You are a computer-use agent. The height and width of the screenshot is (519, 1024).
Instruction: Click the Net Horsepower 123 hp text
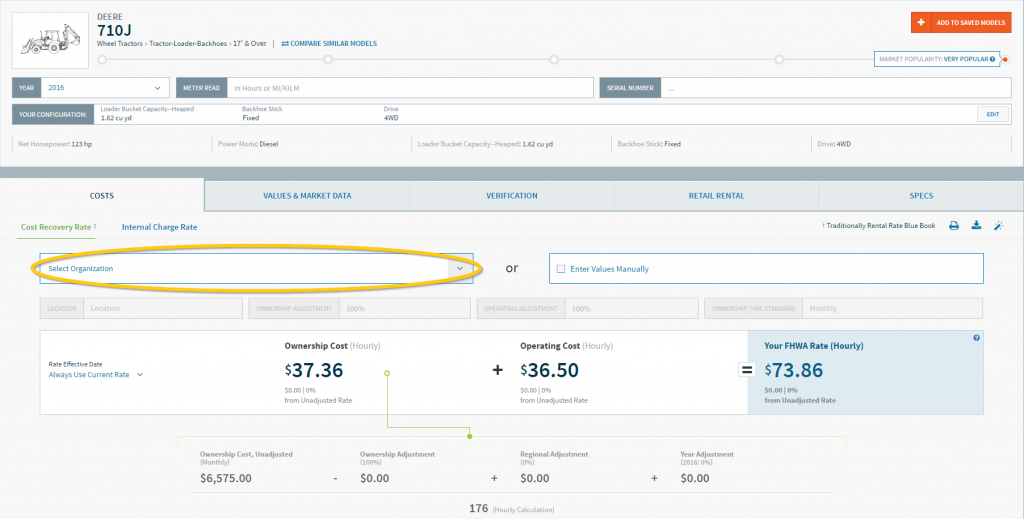point(55,144)
